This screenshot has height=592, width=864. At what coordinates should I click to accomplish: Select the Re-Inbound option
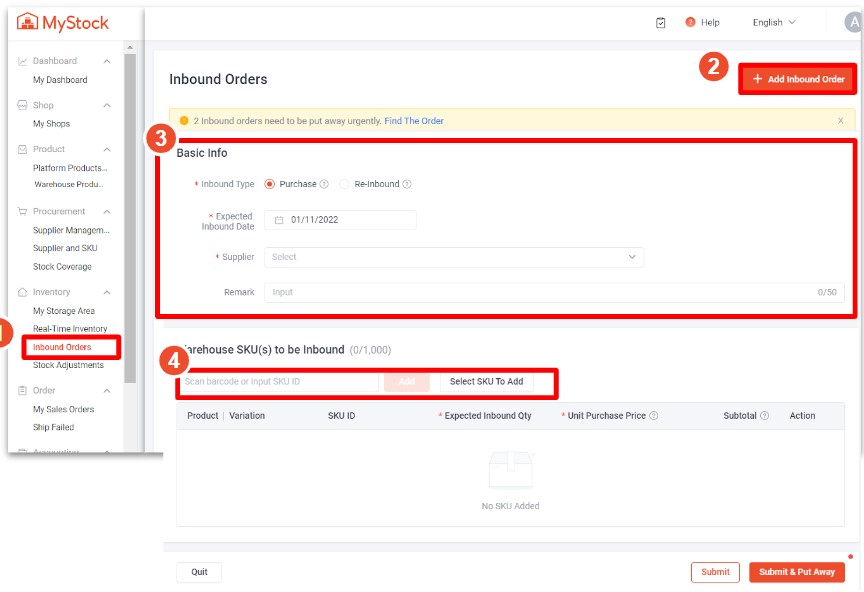pyautogui.click(x=344, y=183)
